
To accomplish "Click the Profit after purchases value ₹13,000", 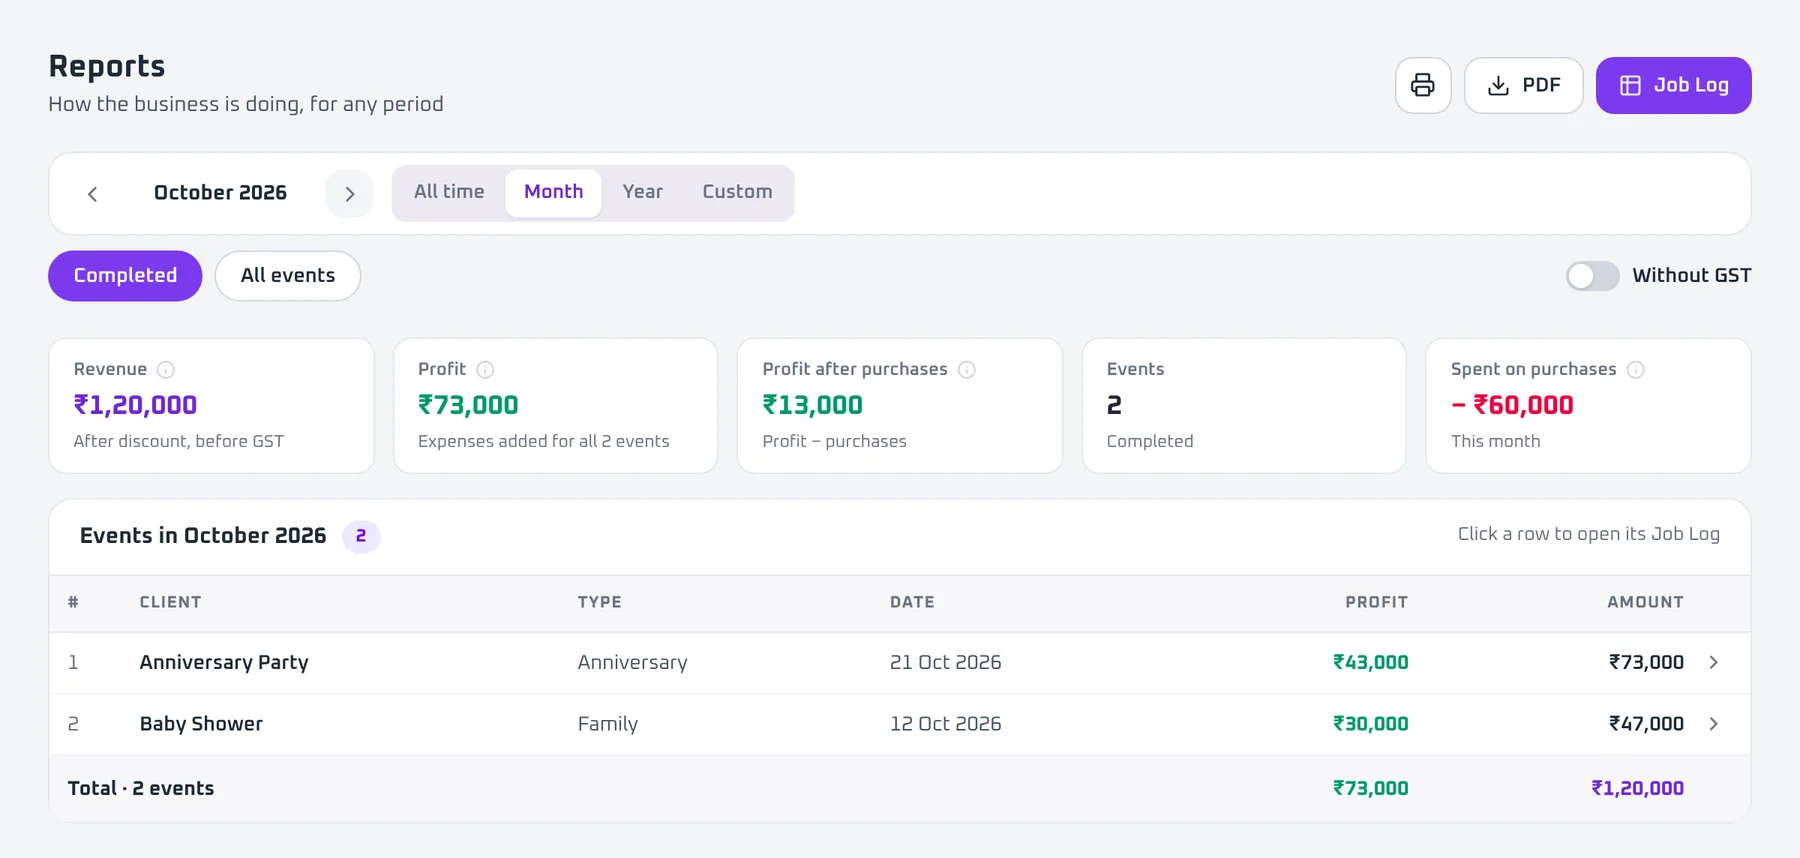I will point(812,405).
